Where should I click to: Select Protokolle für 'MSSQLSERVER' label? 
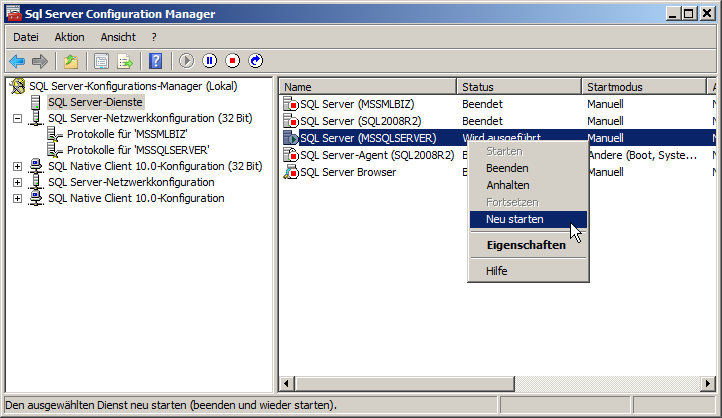pyautogui.click(x=138, y=150)
